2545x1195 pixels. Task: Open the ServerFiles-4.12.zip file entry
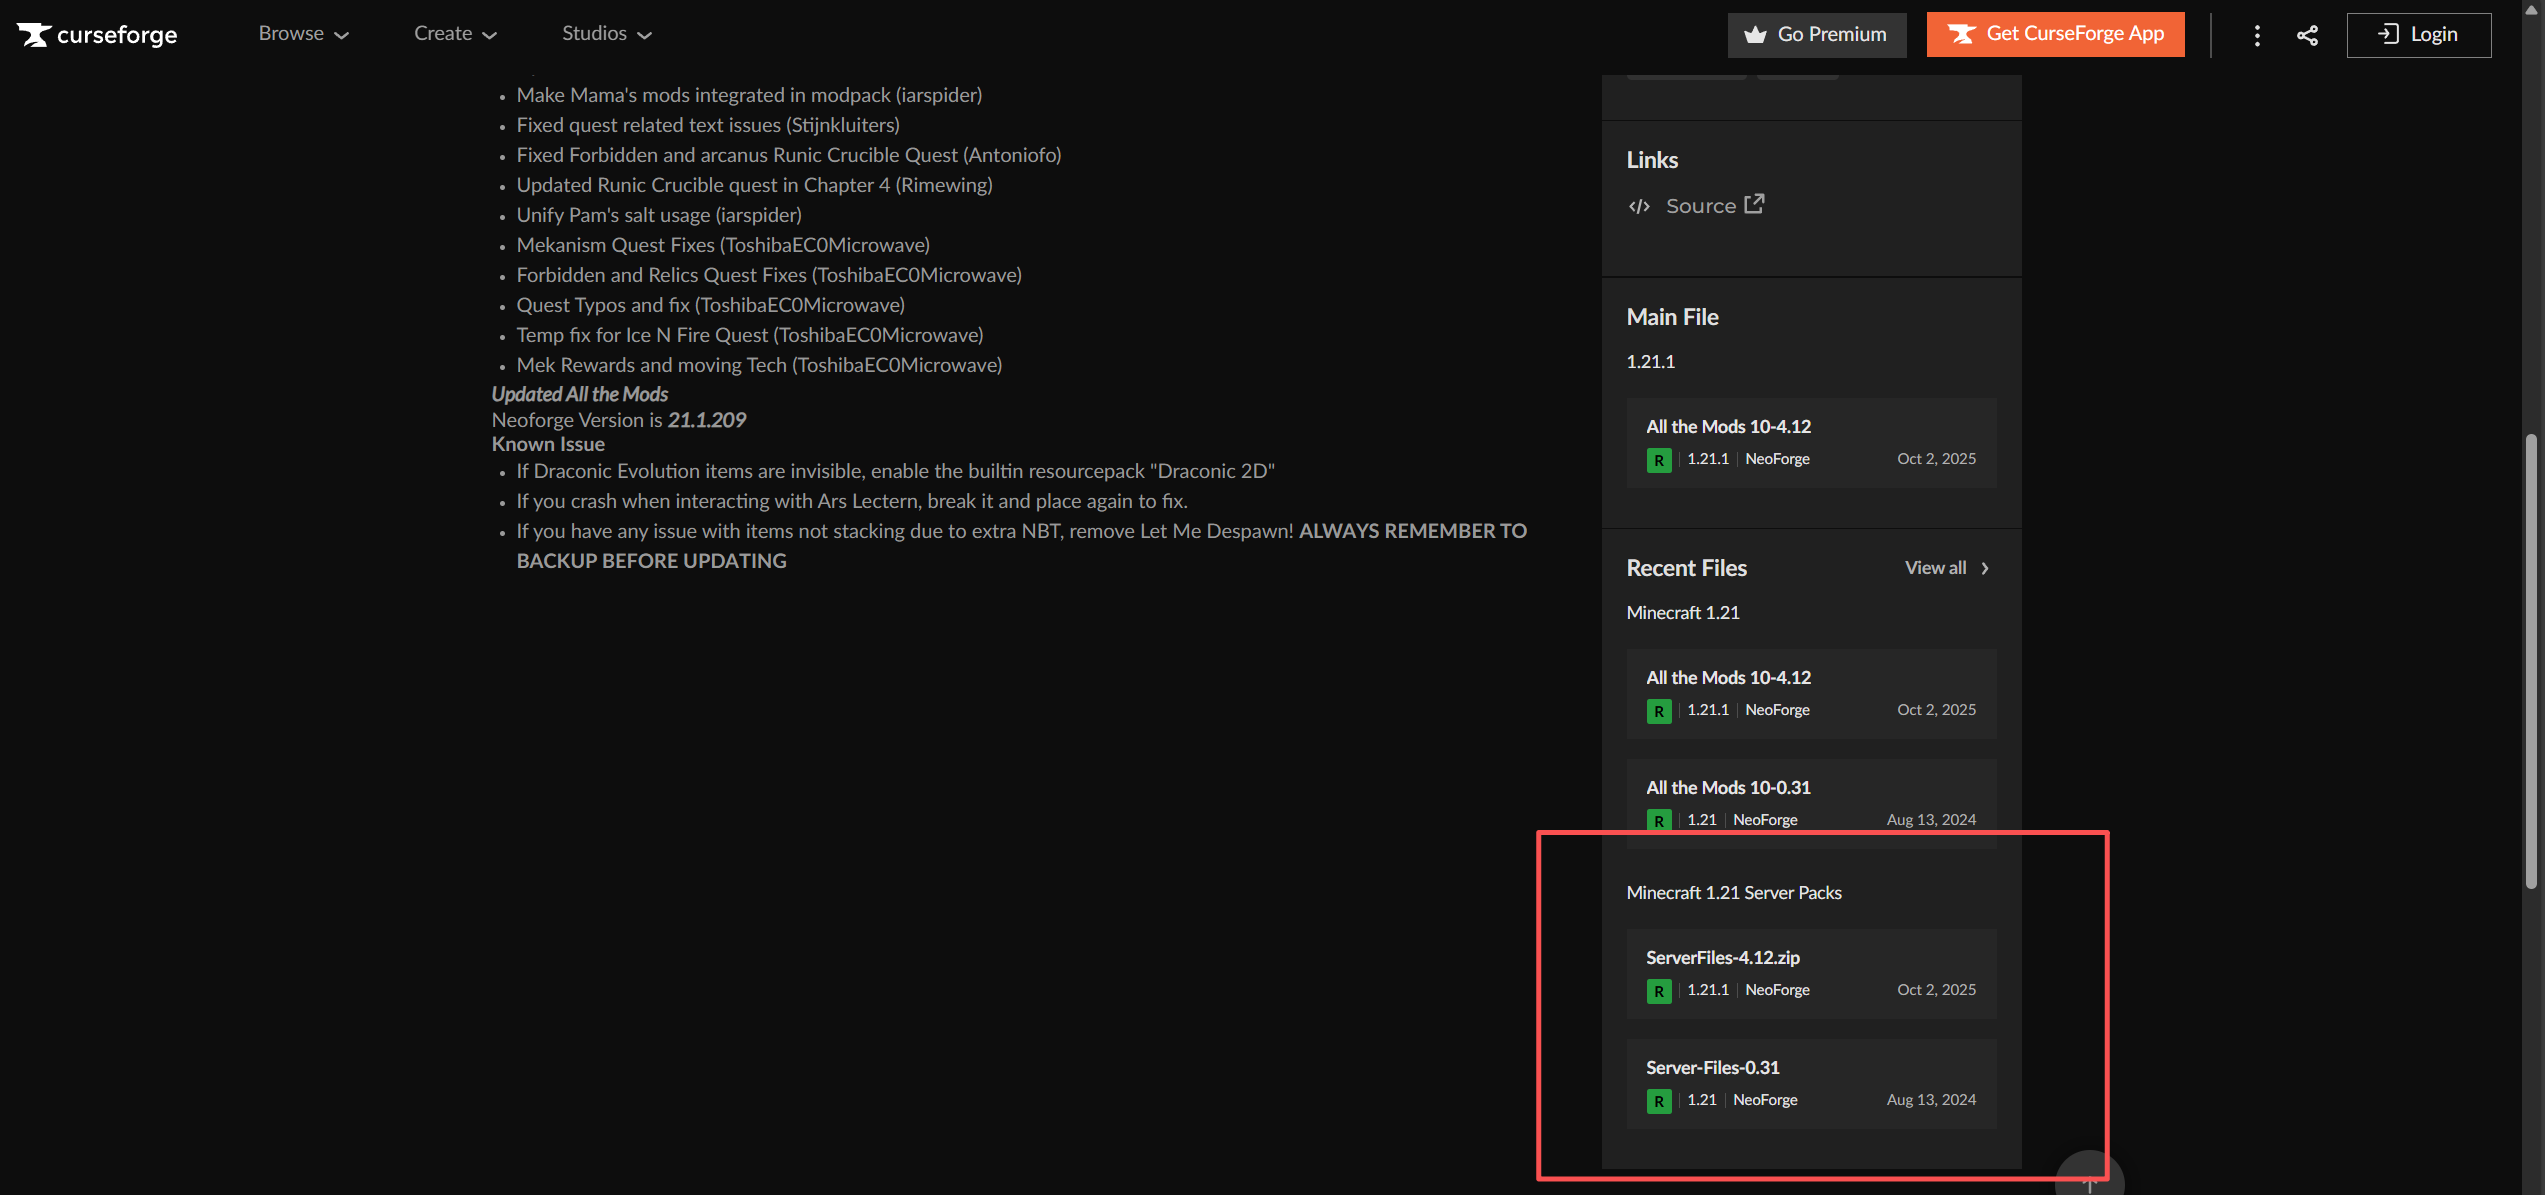(1722, 957)
